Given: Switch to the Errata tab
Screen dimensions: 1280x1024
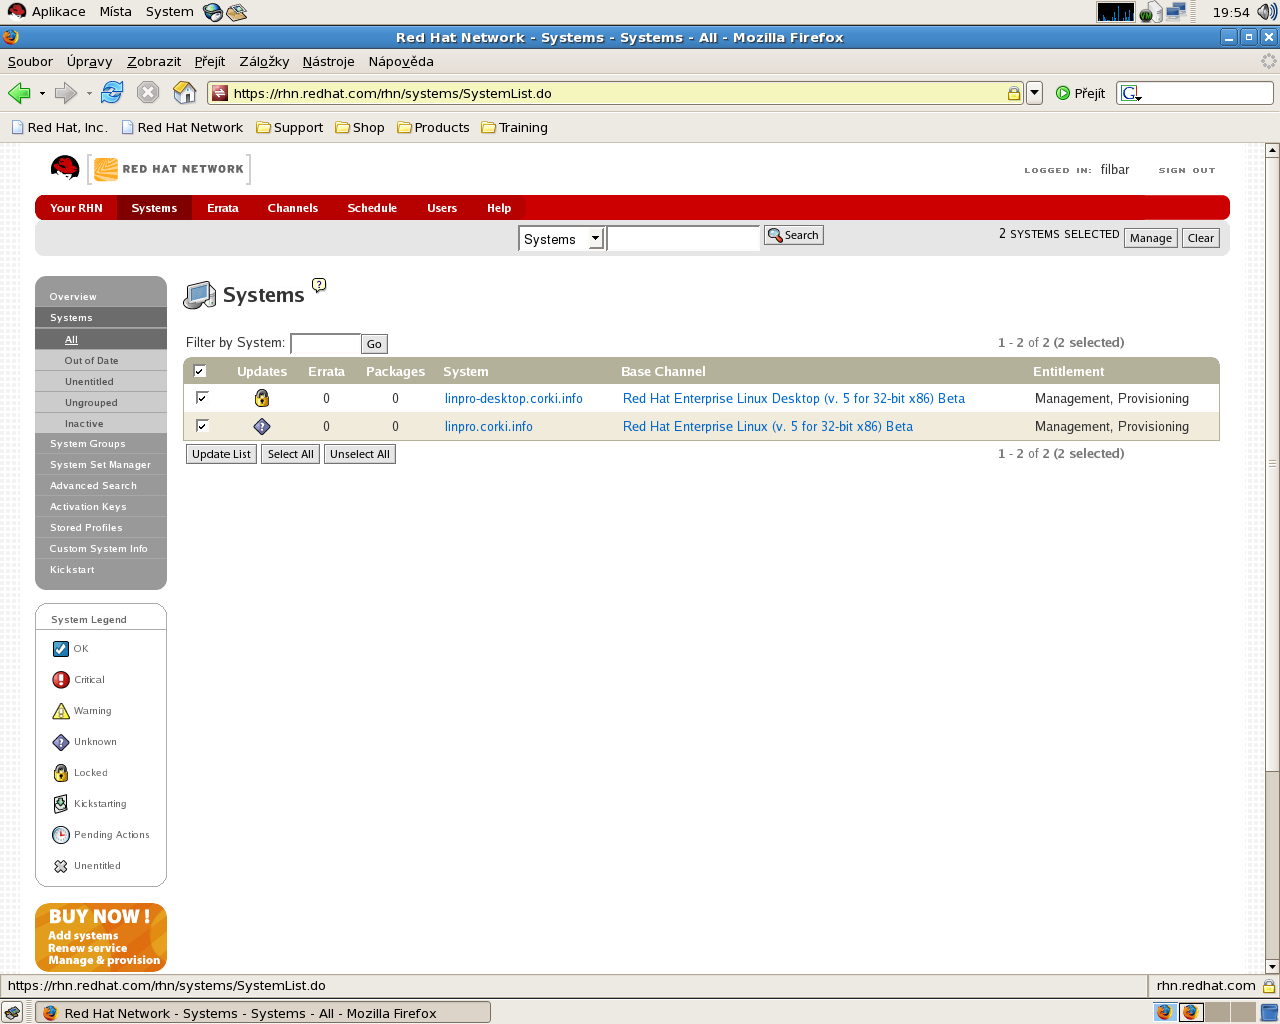Looking at the screenshot, I should pyautogui.click(x=223, y=208).
